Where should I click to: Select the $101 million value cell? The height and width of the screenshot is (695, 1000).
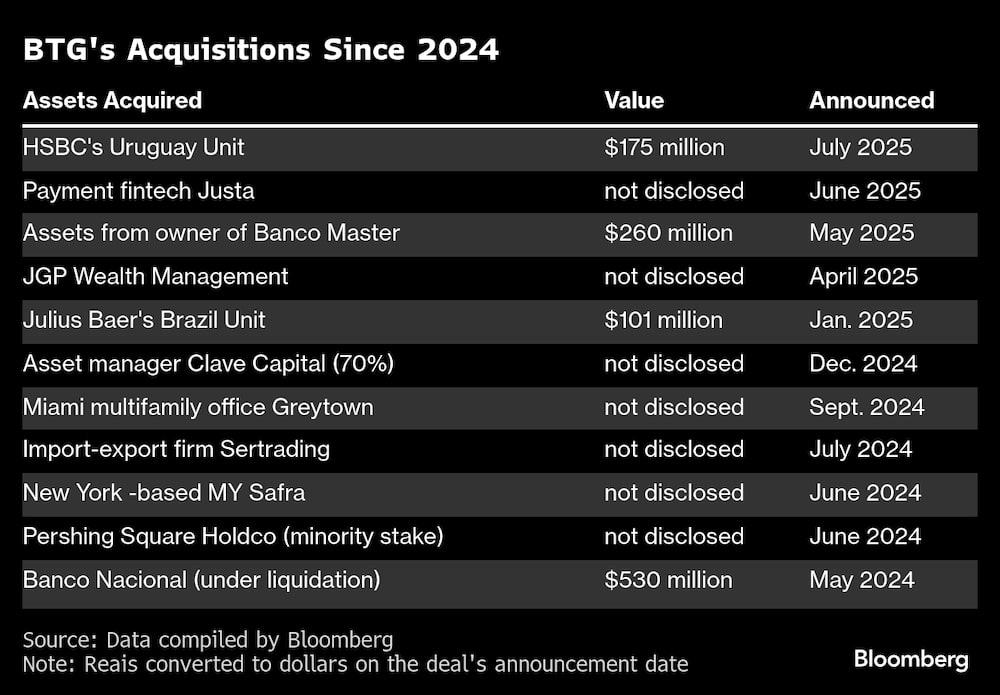663,320
